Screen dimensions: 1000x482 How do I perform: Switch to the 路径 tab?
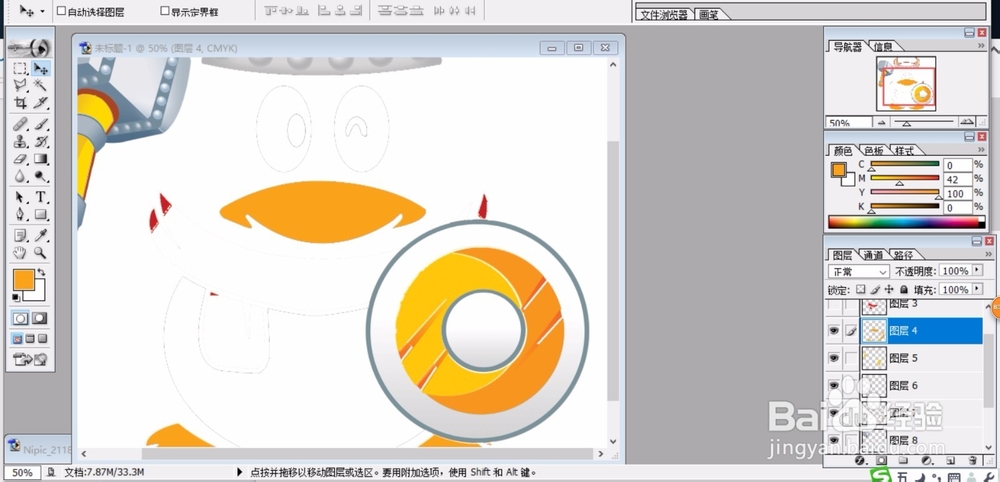(903, 255)
